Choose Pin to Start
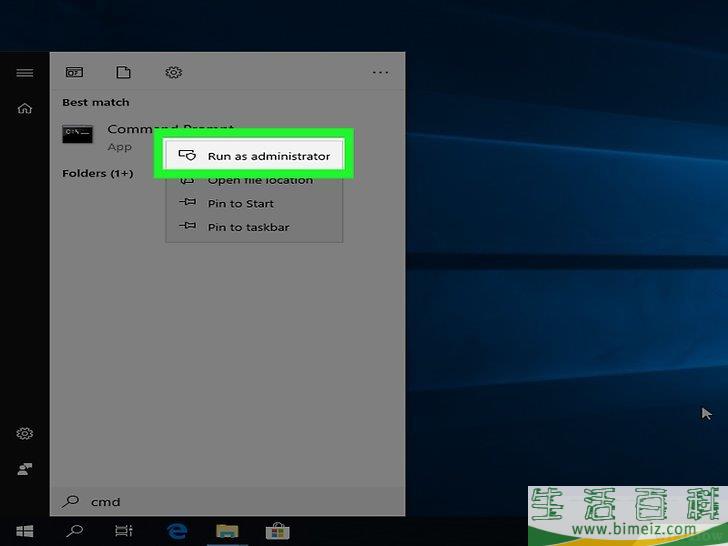Screen dimensions: 728x546 click(240, 203)
